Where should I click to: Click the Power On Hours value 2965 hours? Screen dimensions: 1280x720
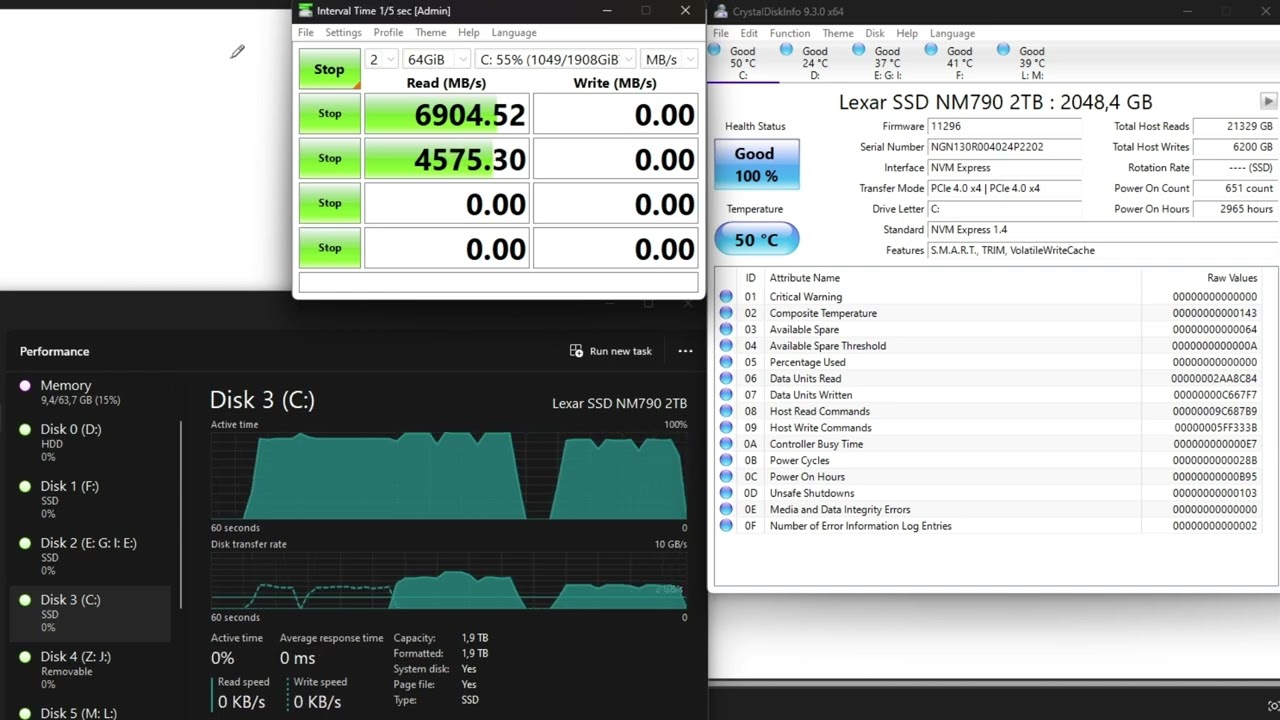coord(1236,209)
